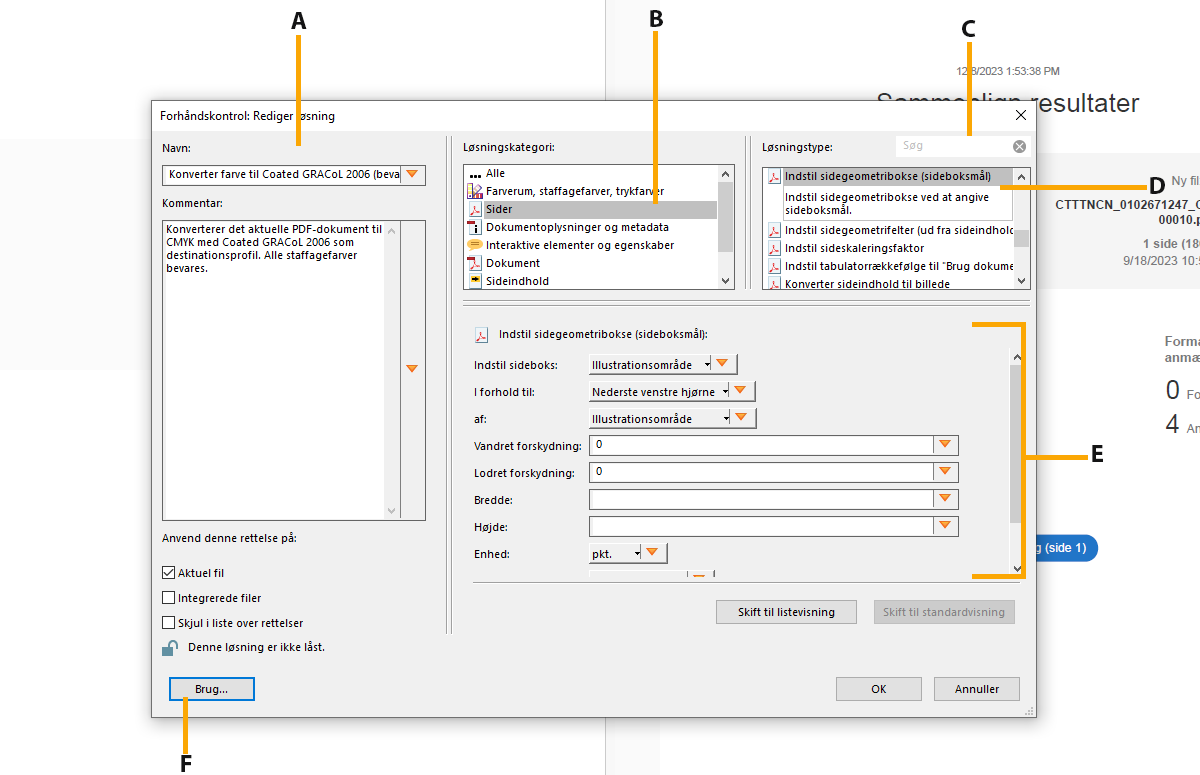The width and height of the screenshot is (1200, 775).
Task: Click orange arrow beside Bredde field
Action: 945,498
